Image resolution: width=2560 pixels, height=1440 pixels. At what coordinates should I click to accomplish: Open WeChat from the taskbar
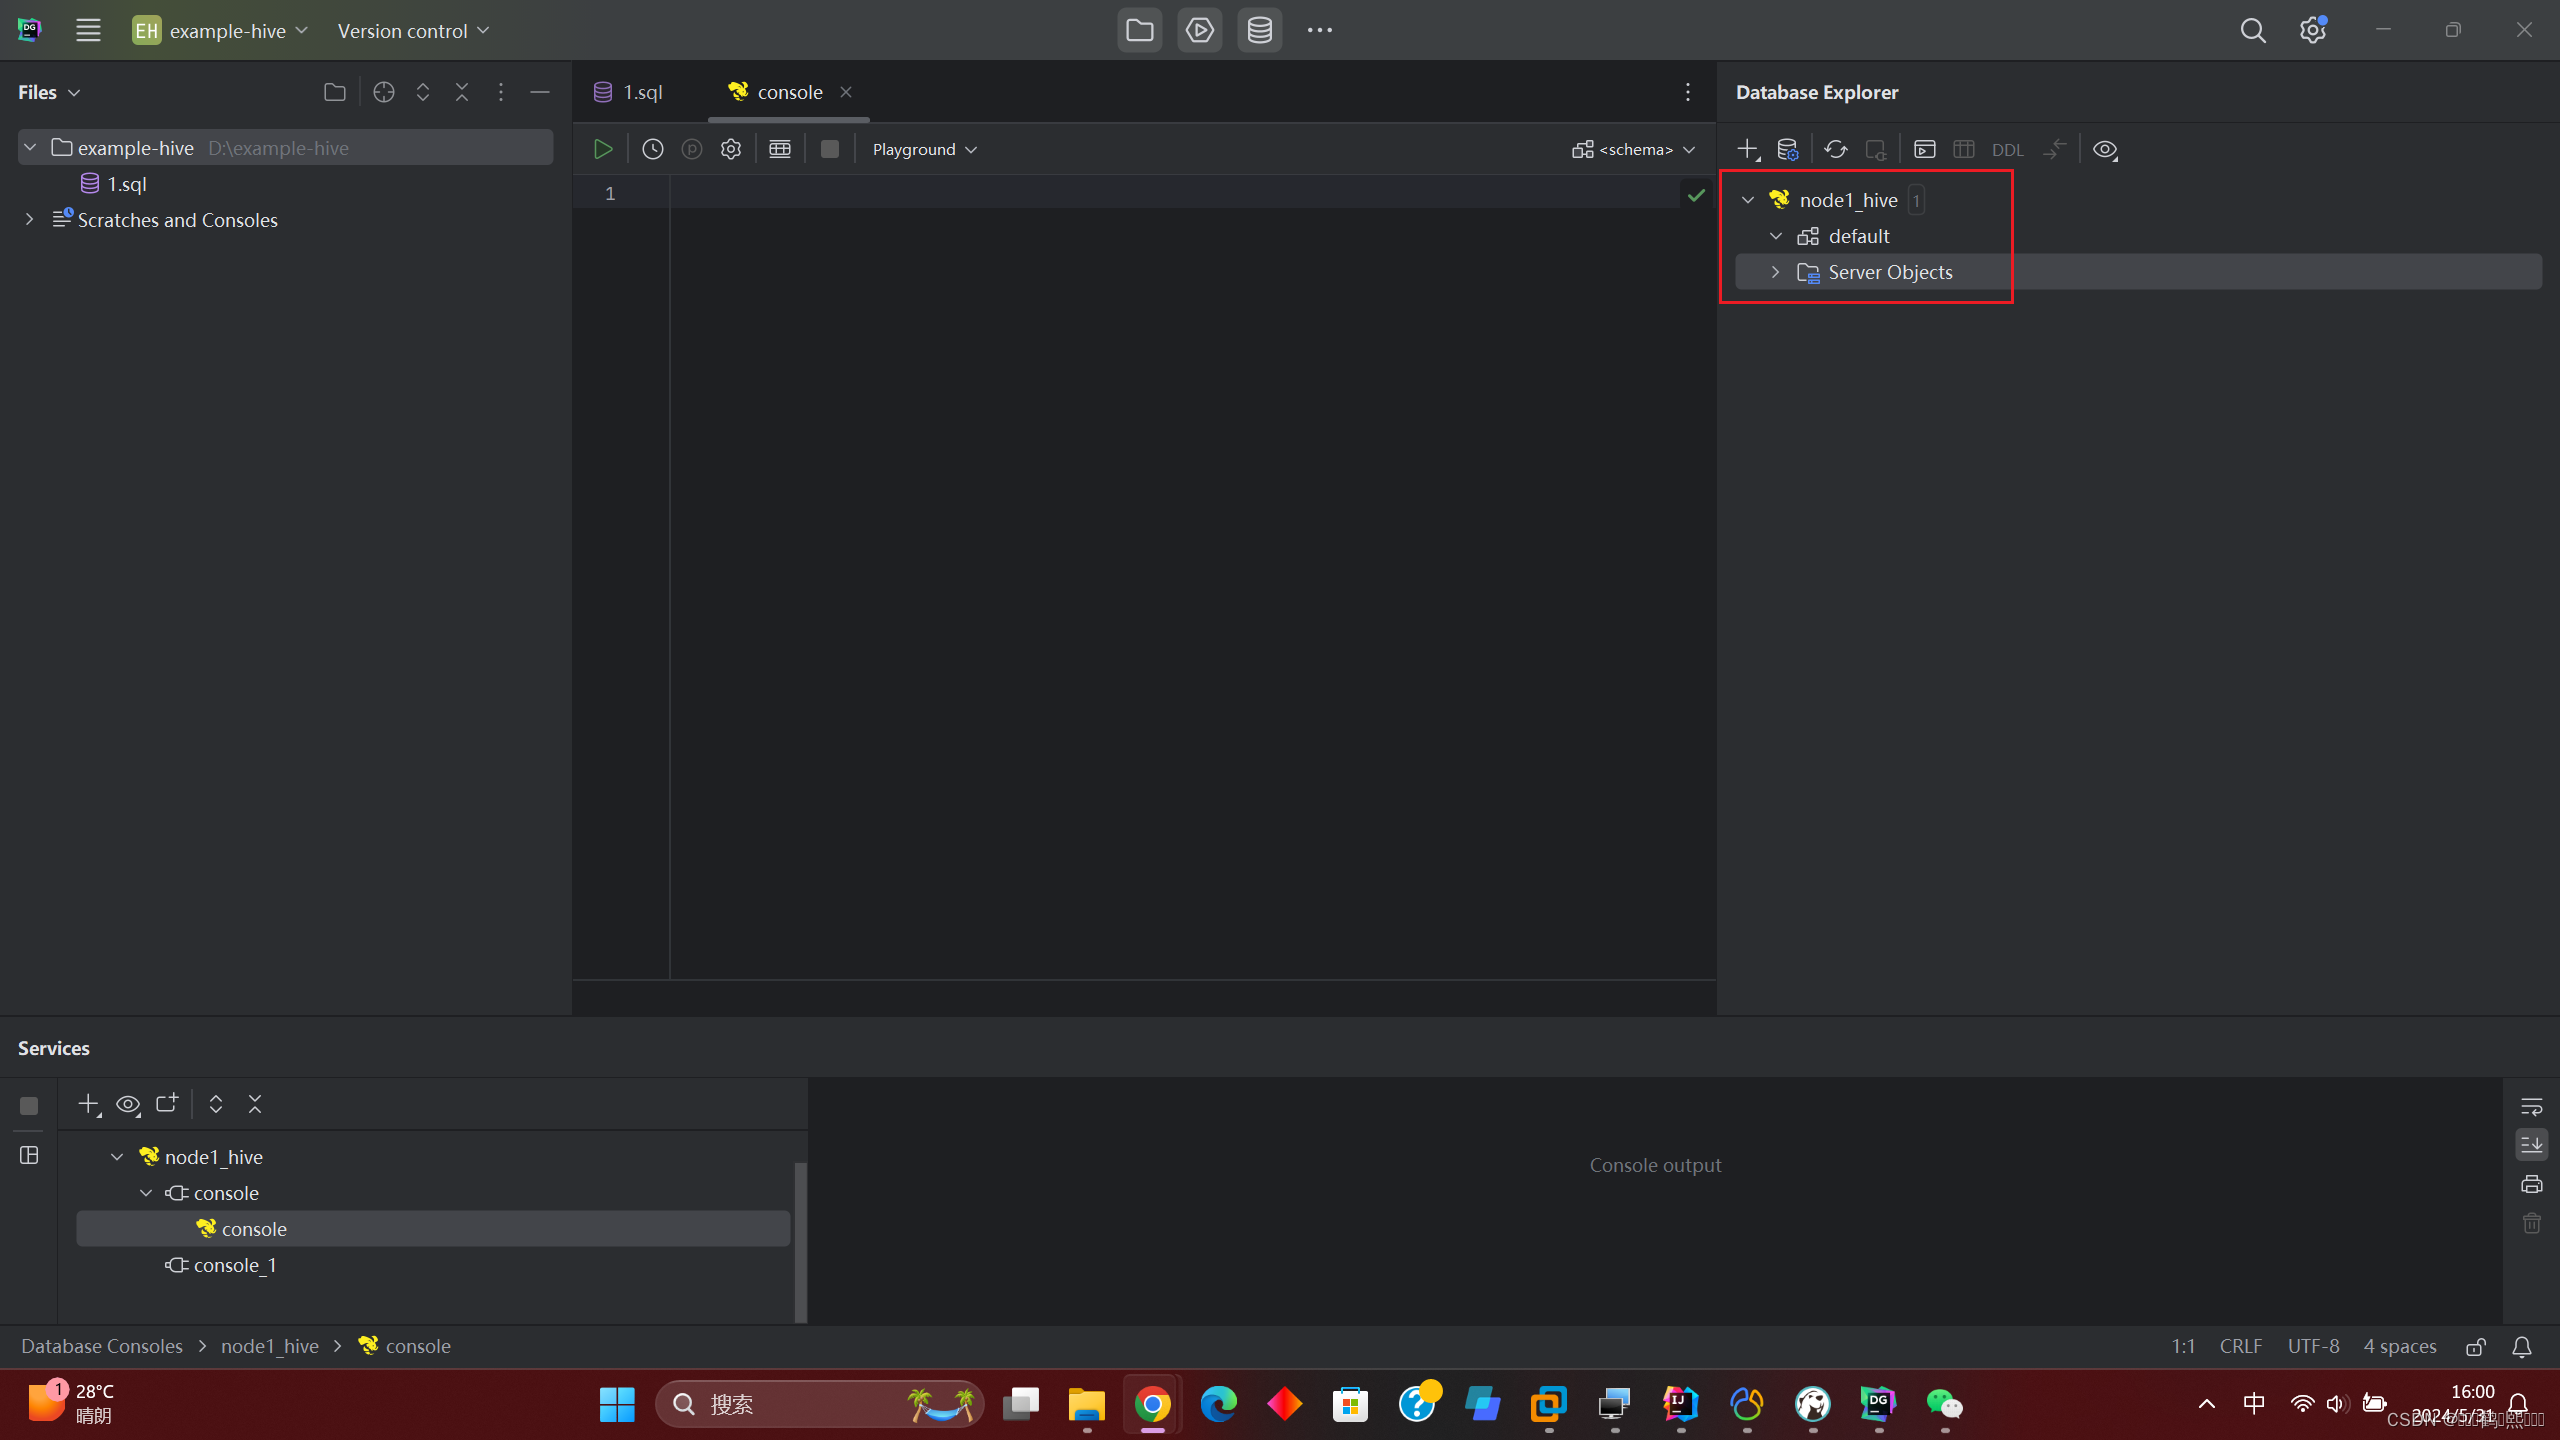(1944, 1404)
